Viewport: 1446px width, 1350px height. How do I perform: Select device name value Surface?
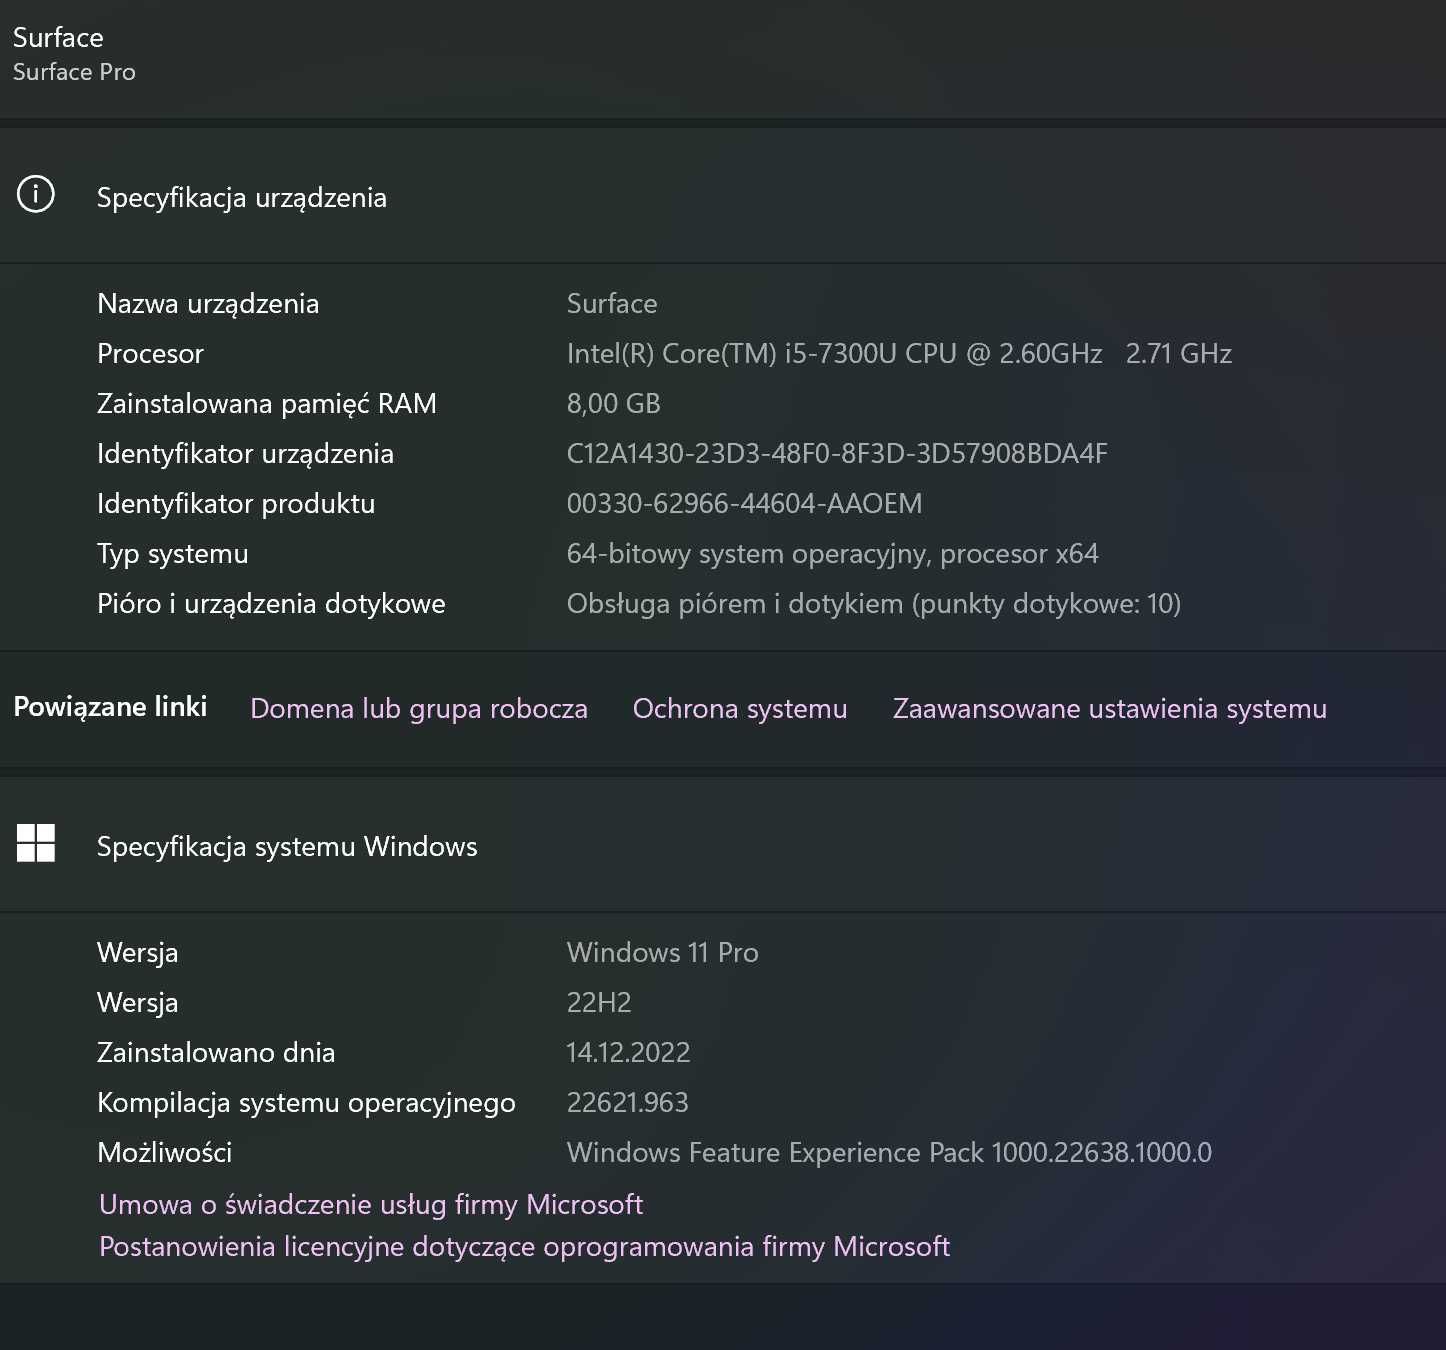coord(612,303)
